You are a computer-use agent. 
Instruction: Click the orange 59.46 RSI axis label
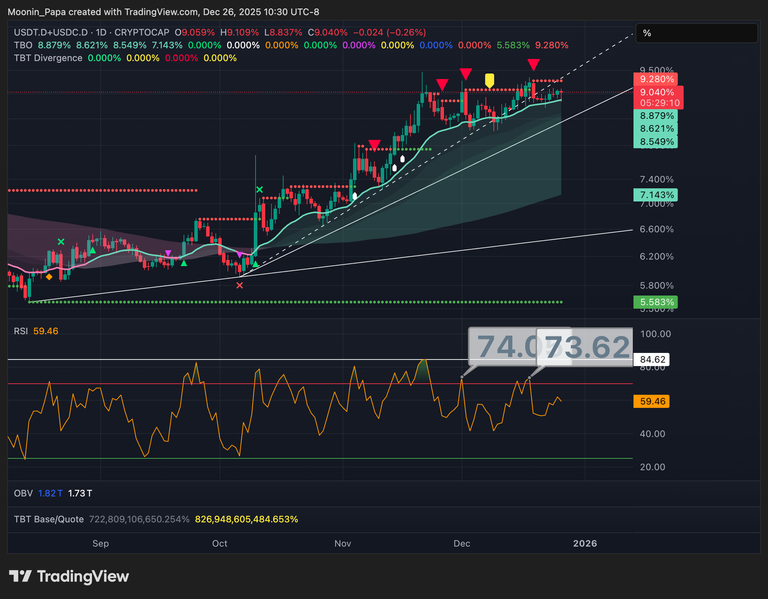651,401
